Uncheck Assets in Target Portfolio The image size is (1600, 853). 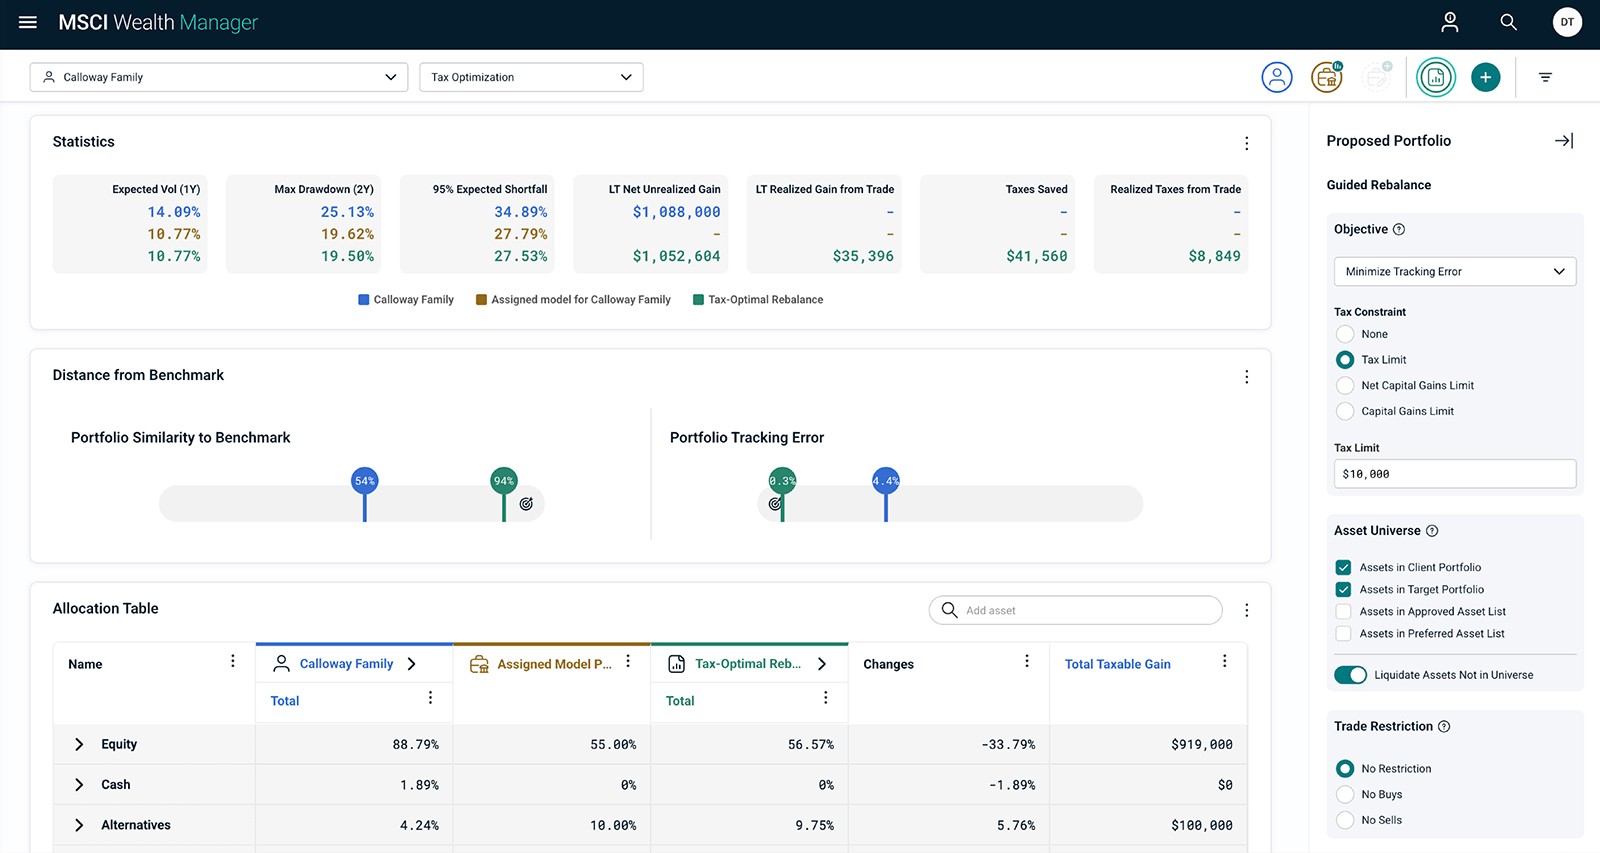pos(1343,589)
